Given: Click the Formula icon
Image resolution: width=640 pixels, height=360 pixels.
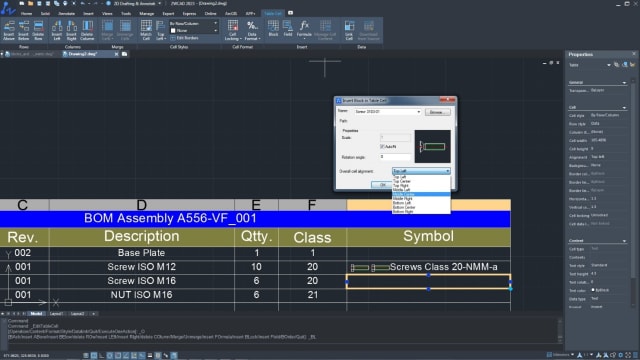Looking at the screenshot, I should click(x=304, y=29).
